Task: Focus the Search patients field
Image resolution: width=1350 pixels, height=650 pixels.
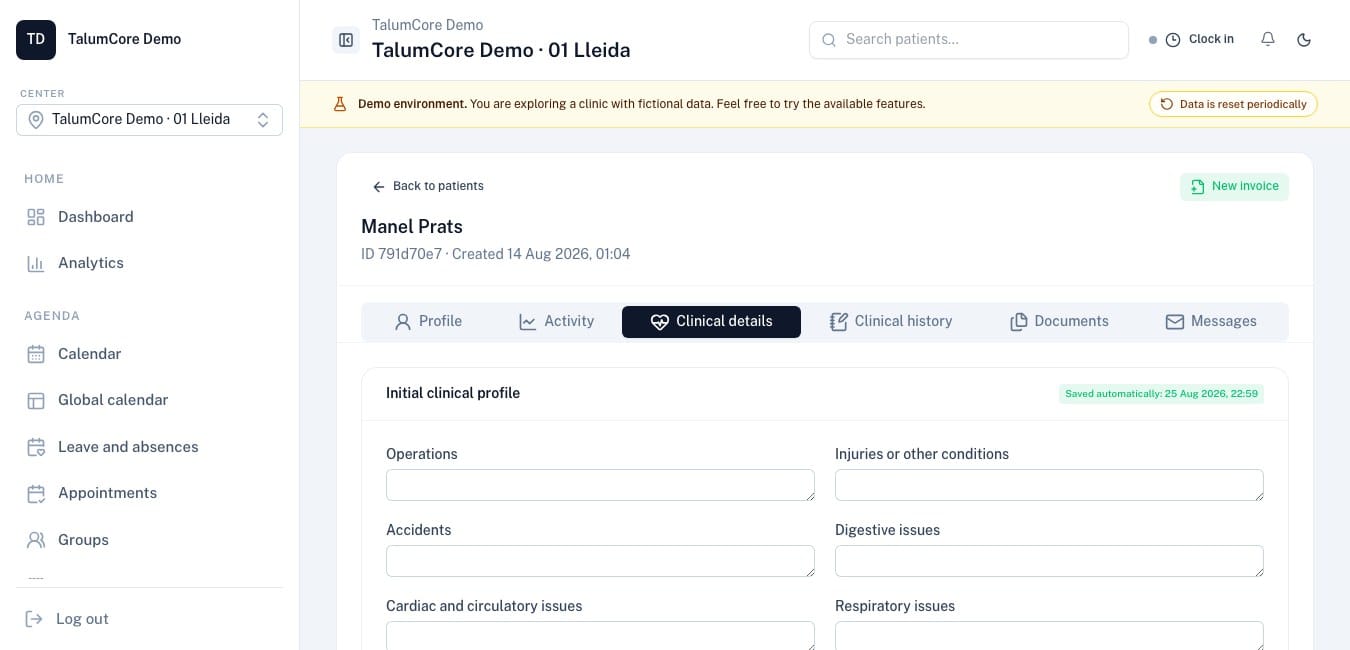Action: click(969, 40)
